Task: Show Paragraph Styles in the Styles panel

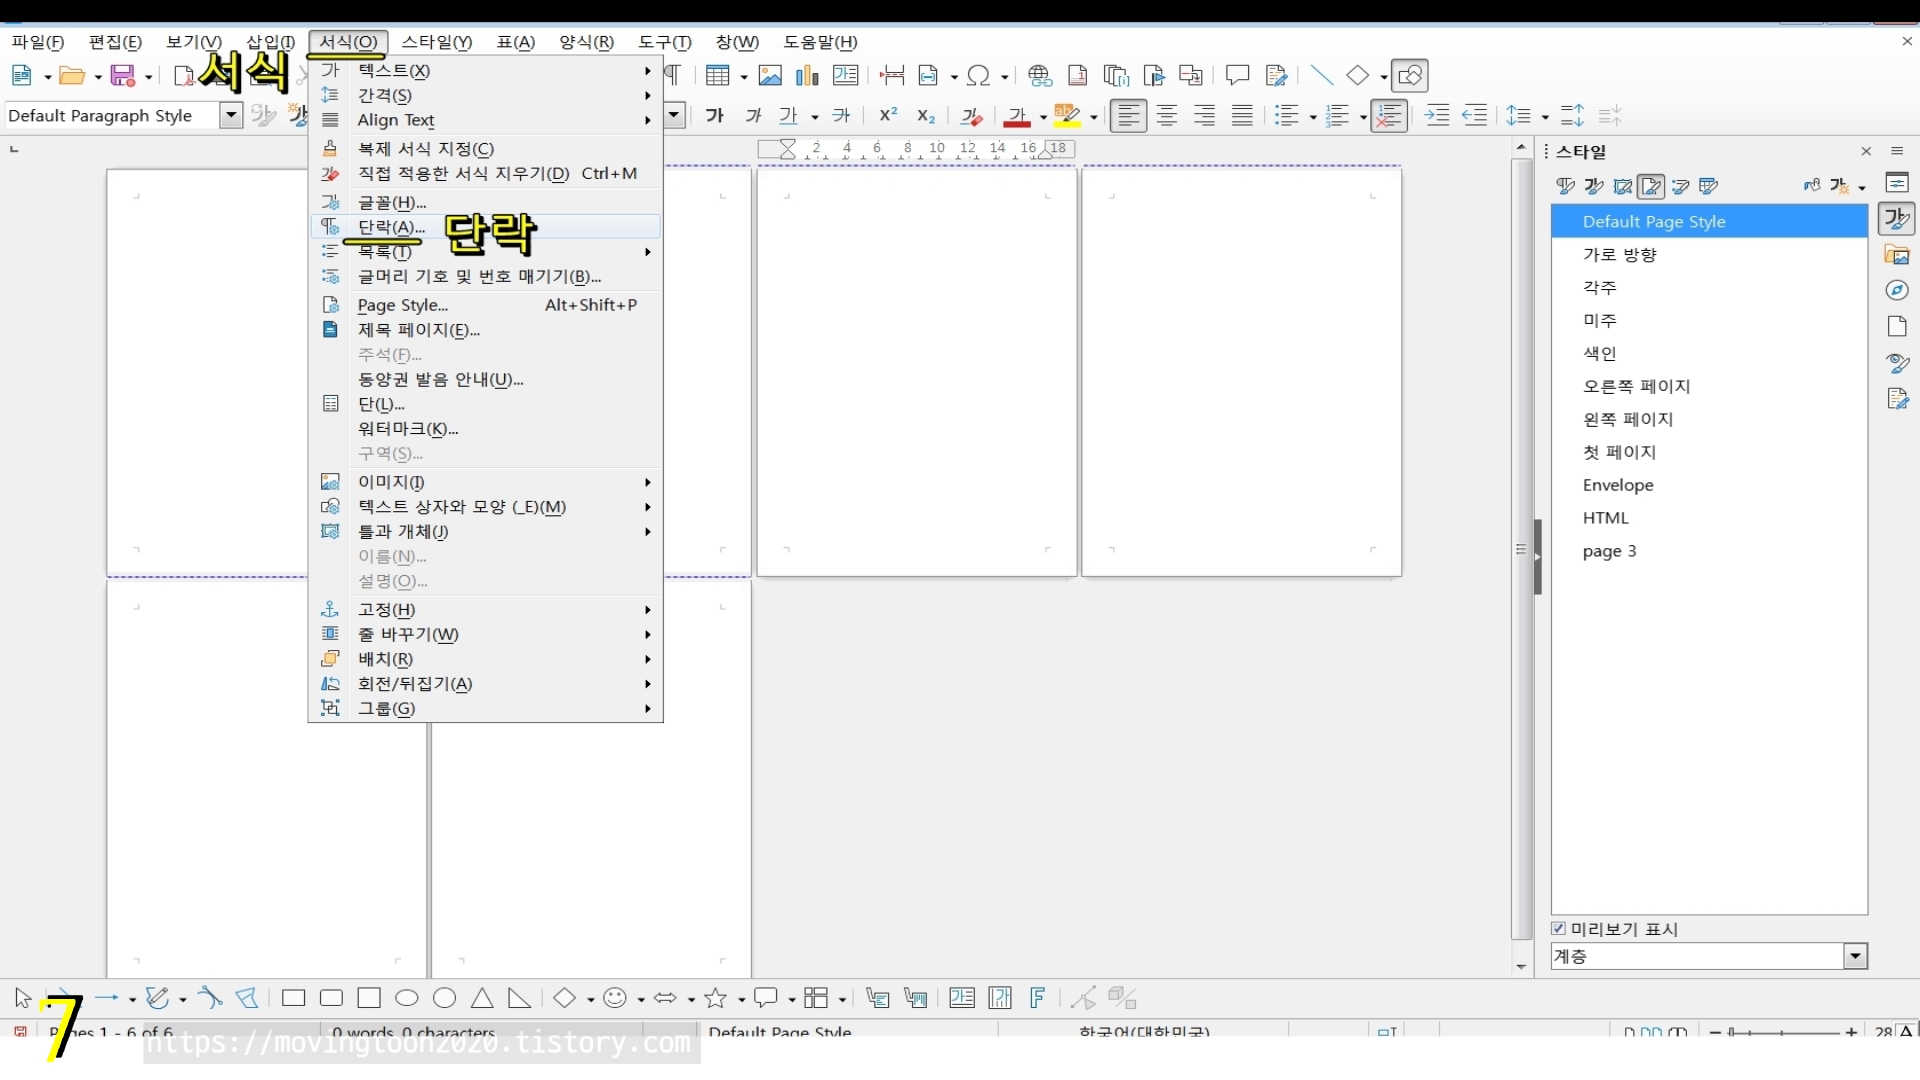Action: (x=1566, y=186)
